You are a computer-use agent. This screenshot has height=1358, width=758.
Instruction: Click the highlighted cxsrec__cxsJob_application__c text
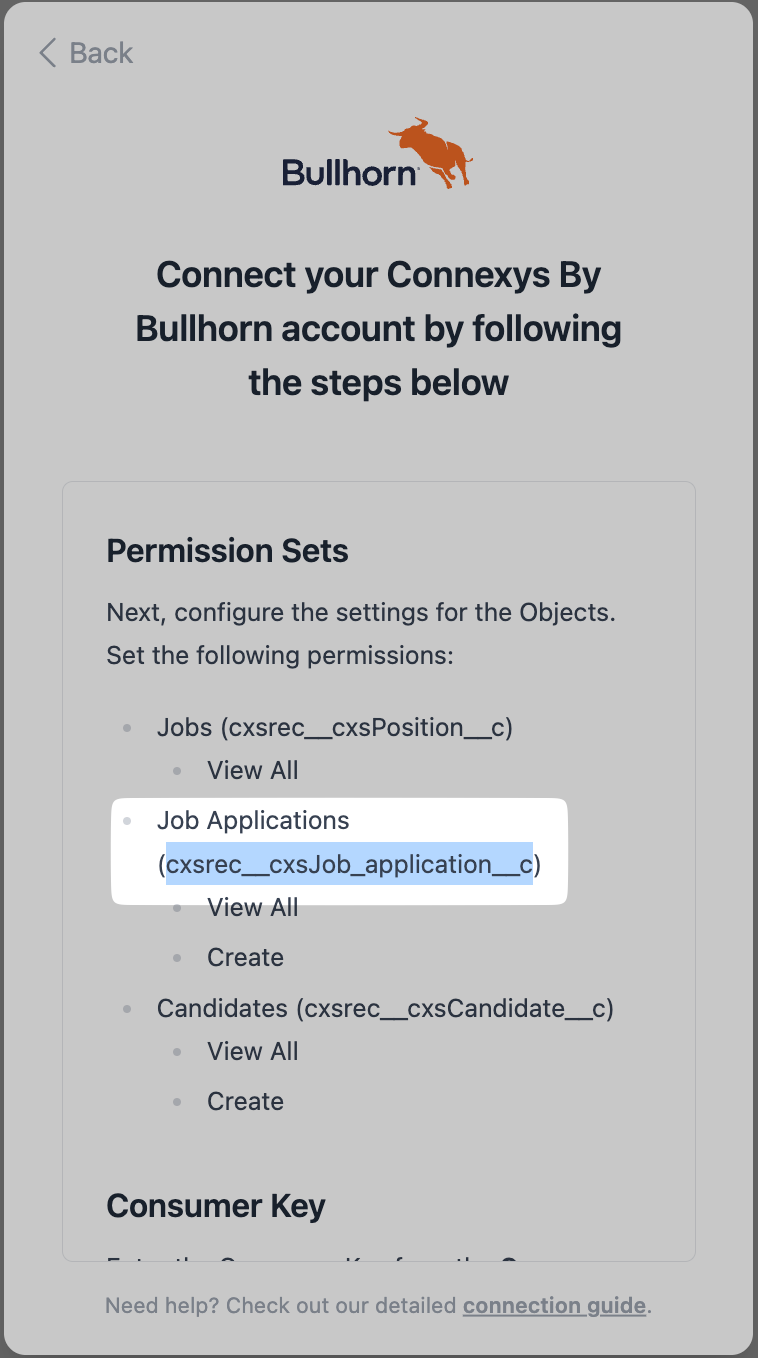coord(349,864)
